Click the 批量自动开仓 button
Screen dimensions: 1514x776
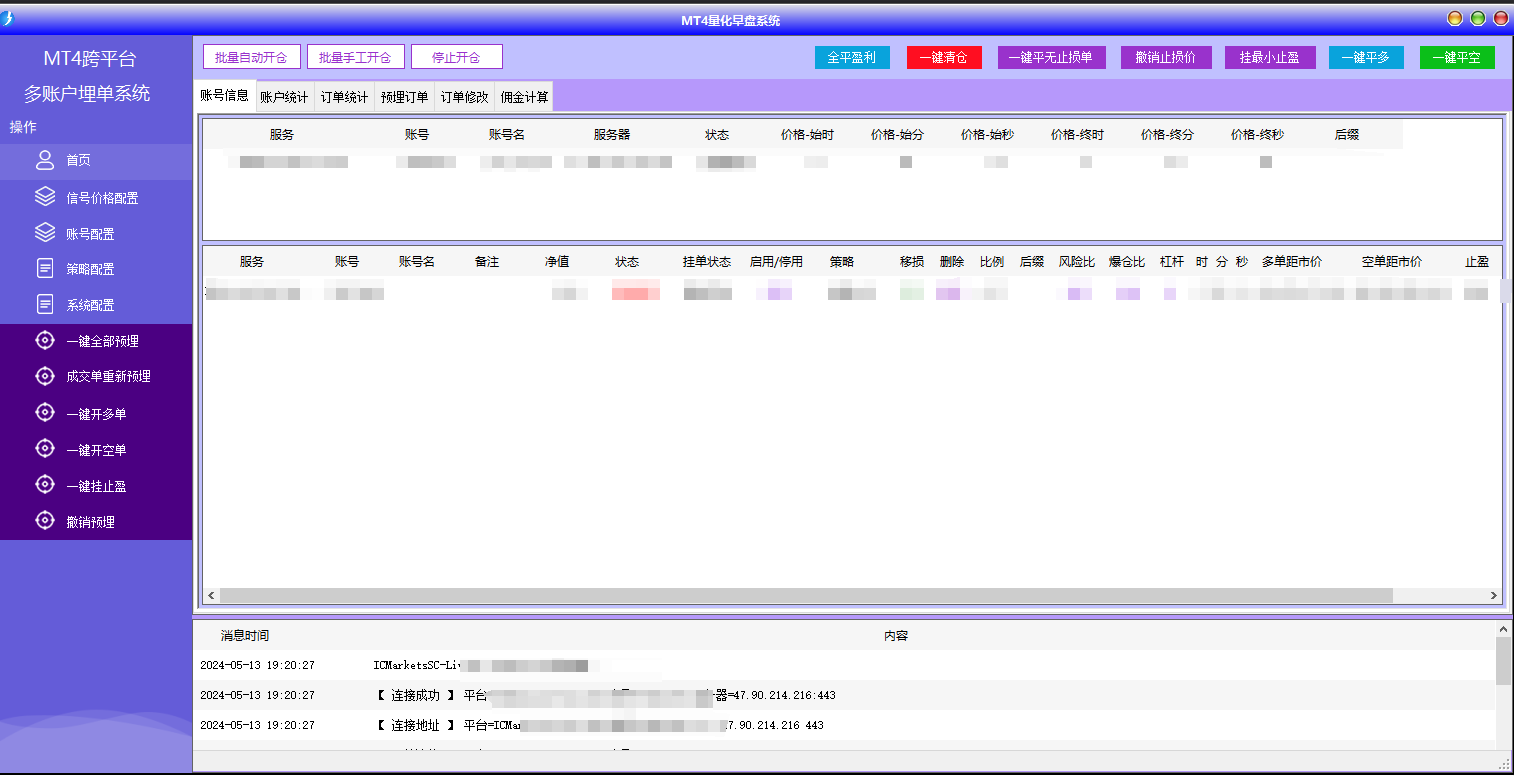point(251,57)
